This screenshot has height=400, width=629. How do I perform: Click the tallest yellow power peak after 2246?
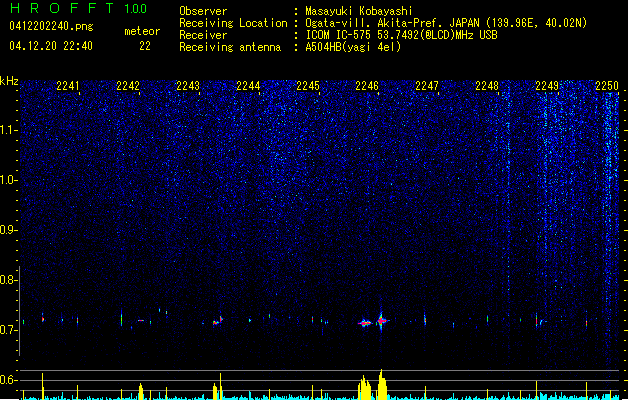(381, 384)
